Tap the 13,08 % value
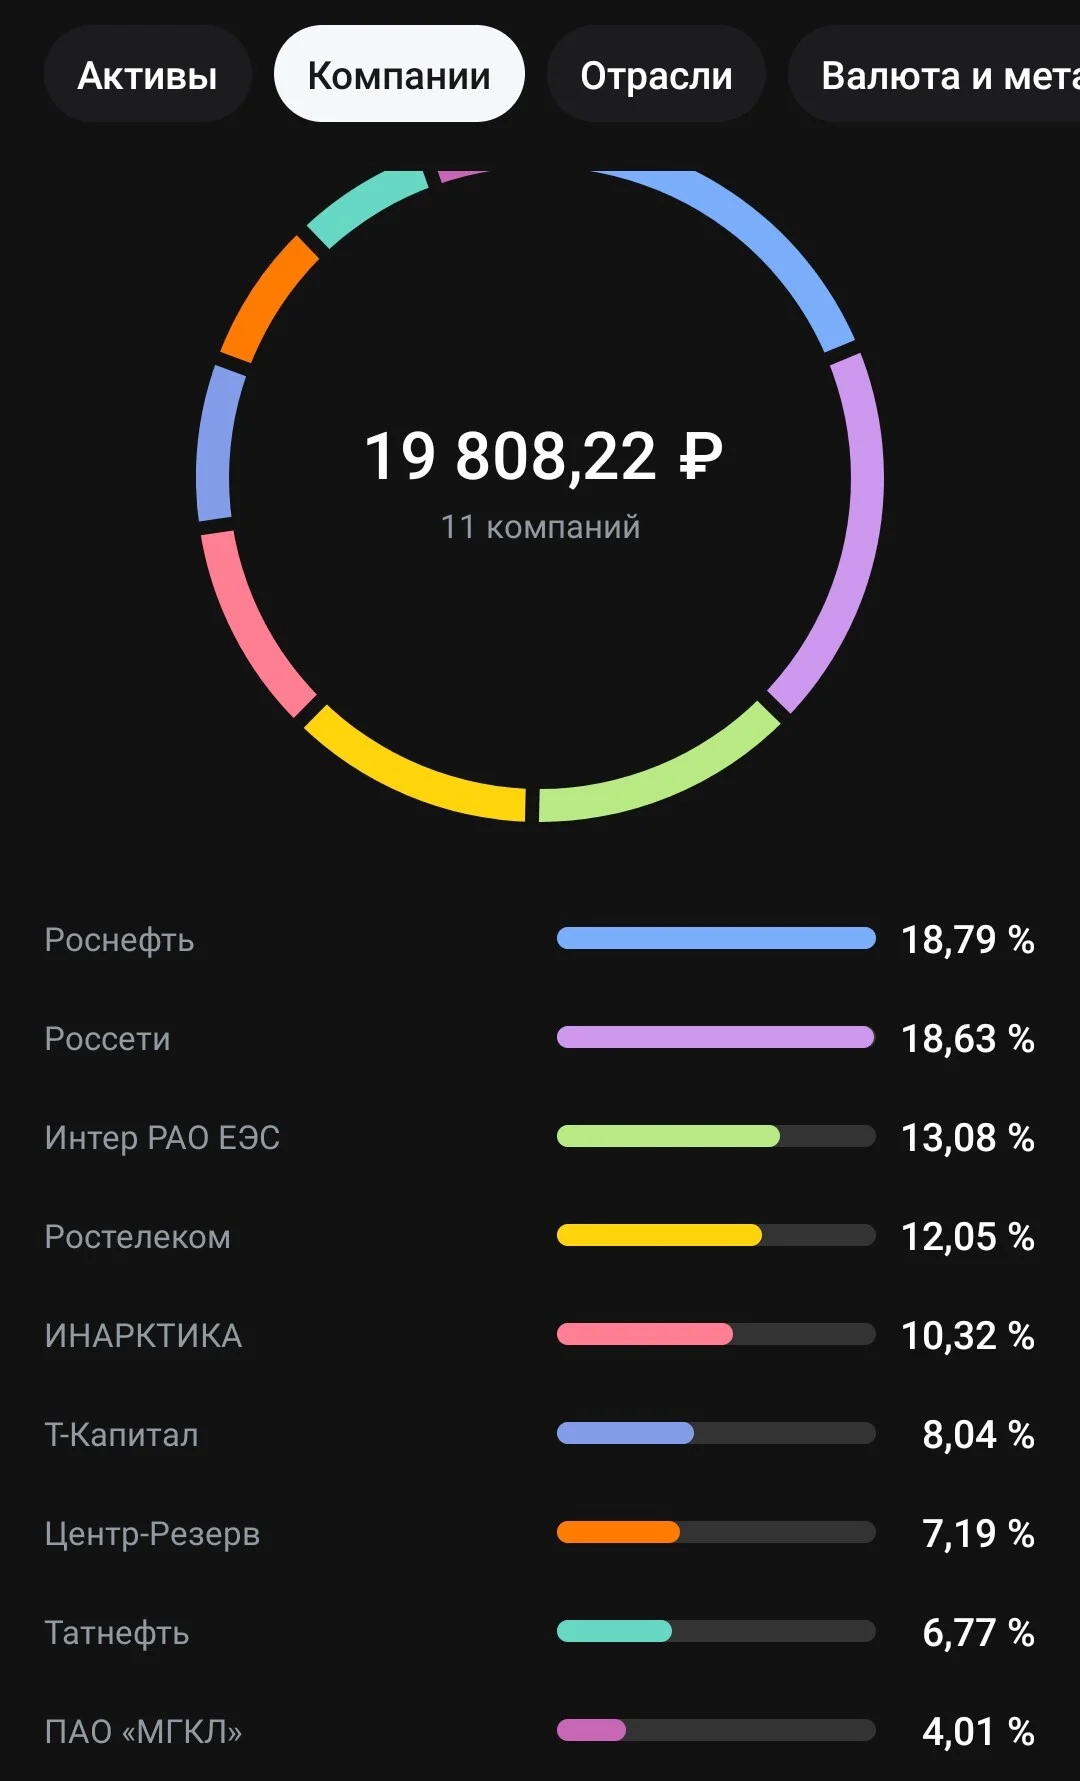The width and height of the screenshot is (1080, 1781). pyautogui.click(x=968, y=1138)
